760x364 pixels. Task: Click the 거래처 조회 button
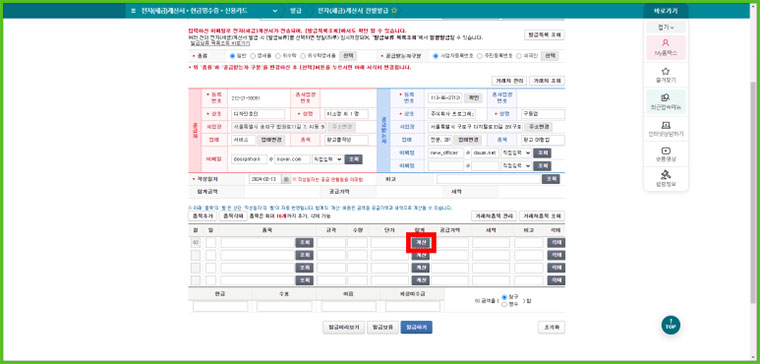[547, 81]
